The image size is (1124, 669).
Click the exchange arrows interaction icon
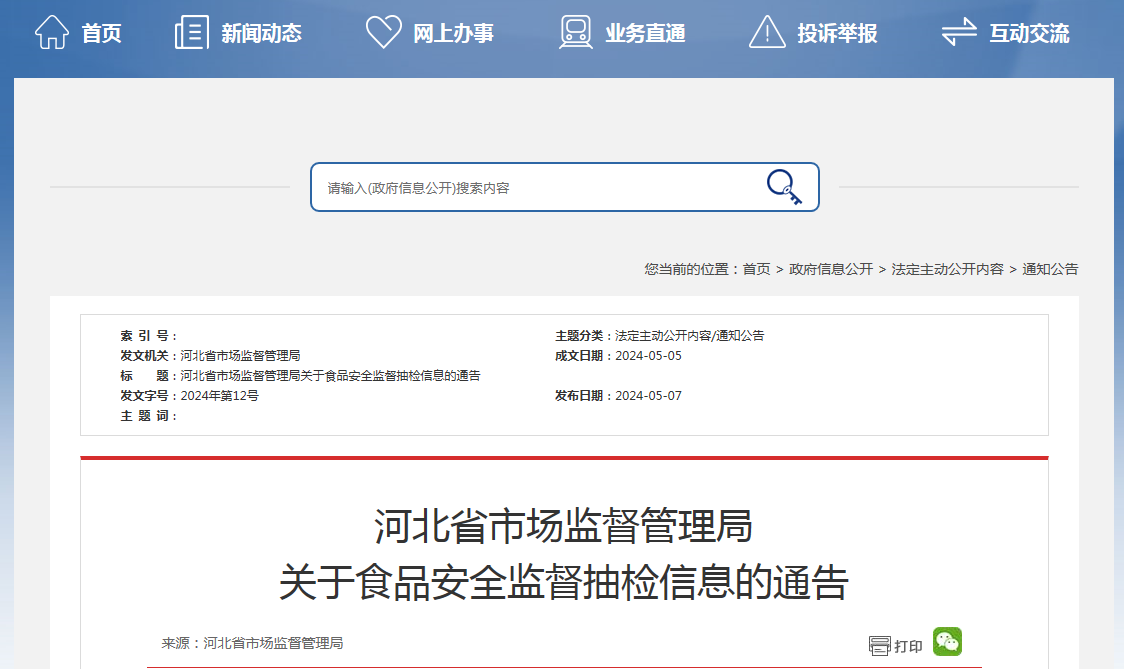tap(959, 32)
